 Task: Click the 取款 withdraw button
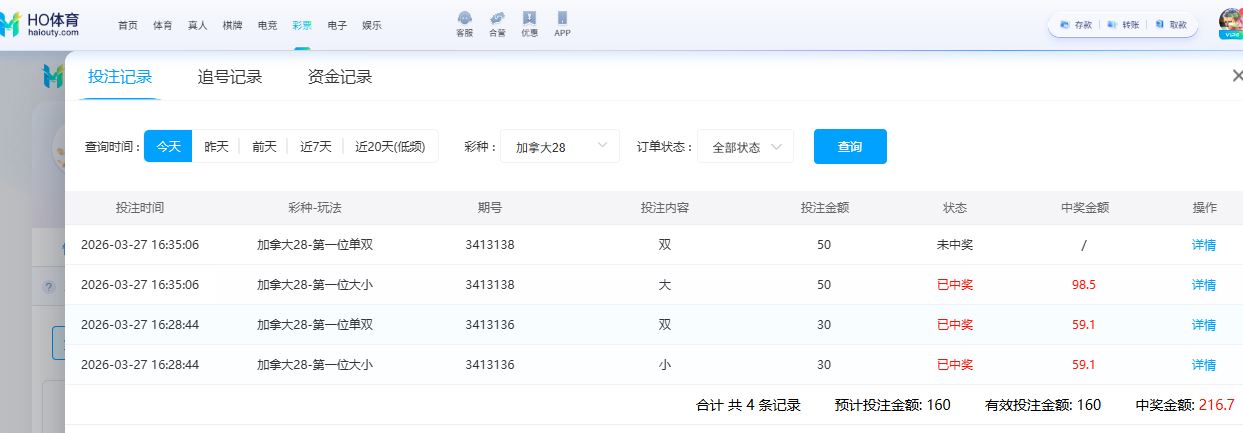coord(1171,25)
